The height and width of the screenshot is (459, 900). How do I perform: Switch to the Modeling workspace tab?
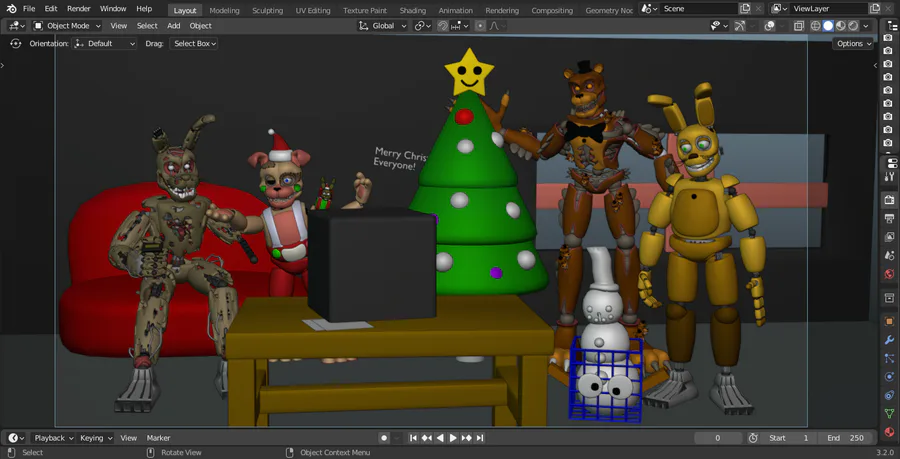click(224, 10)
